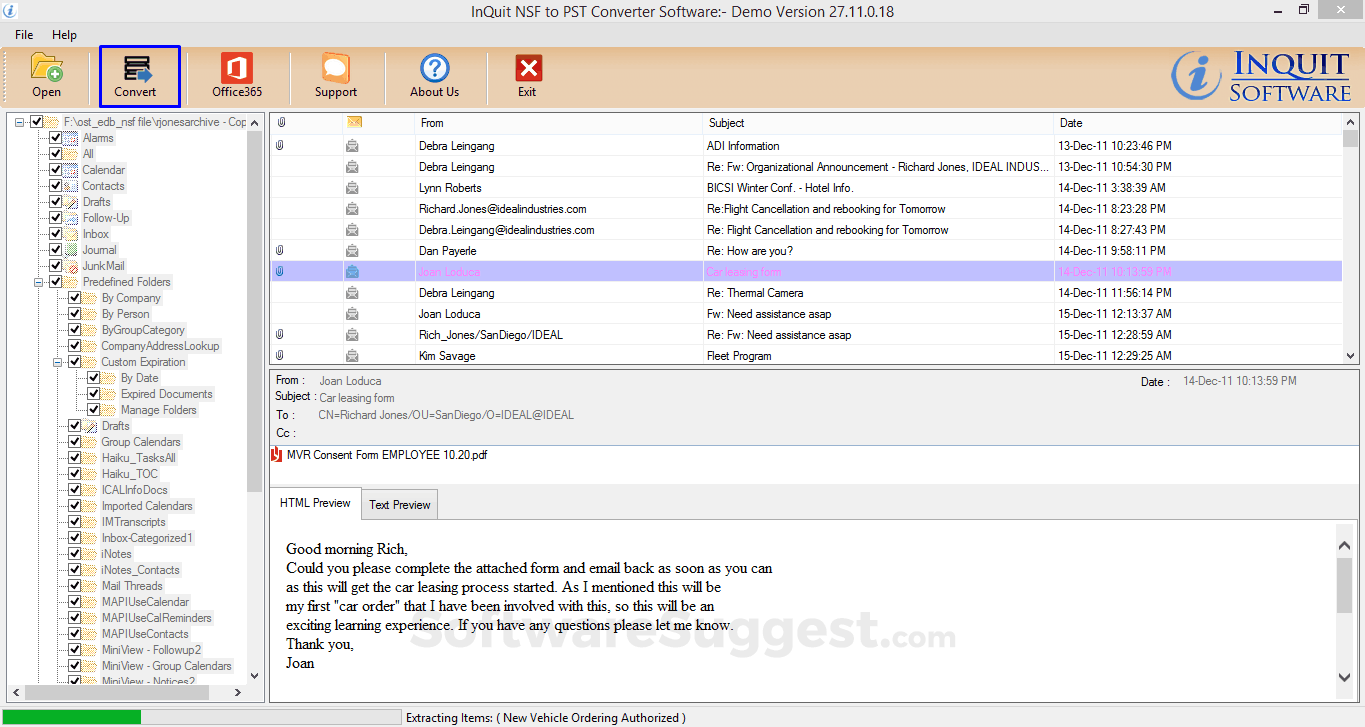Click the attachment paperclip column header
1365x727 pixels.
(281, 122)
